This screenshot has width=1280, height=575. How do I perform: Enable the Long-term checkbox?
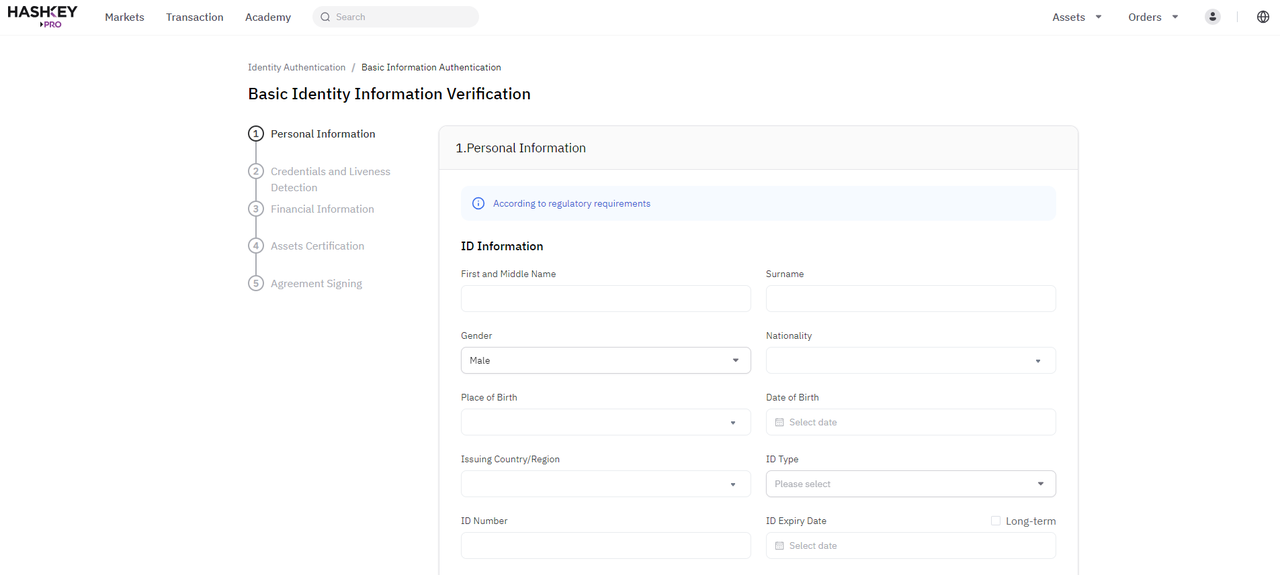[x=995, y=521]
